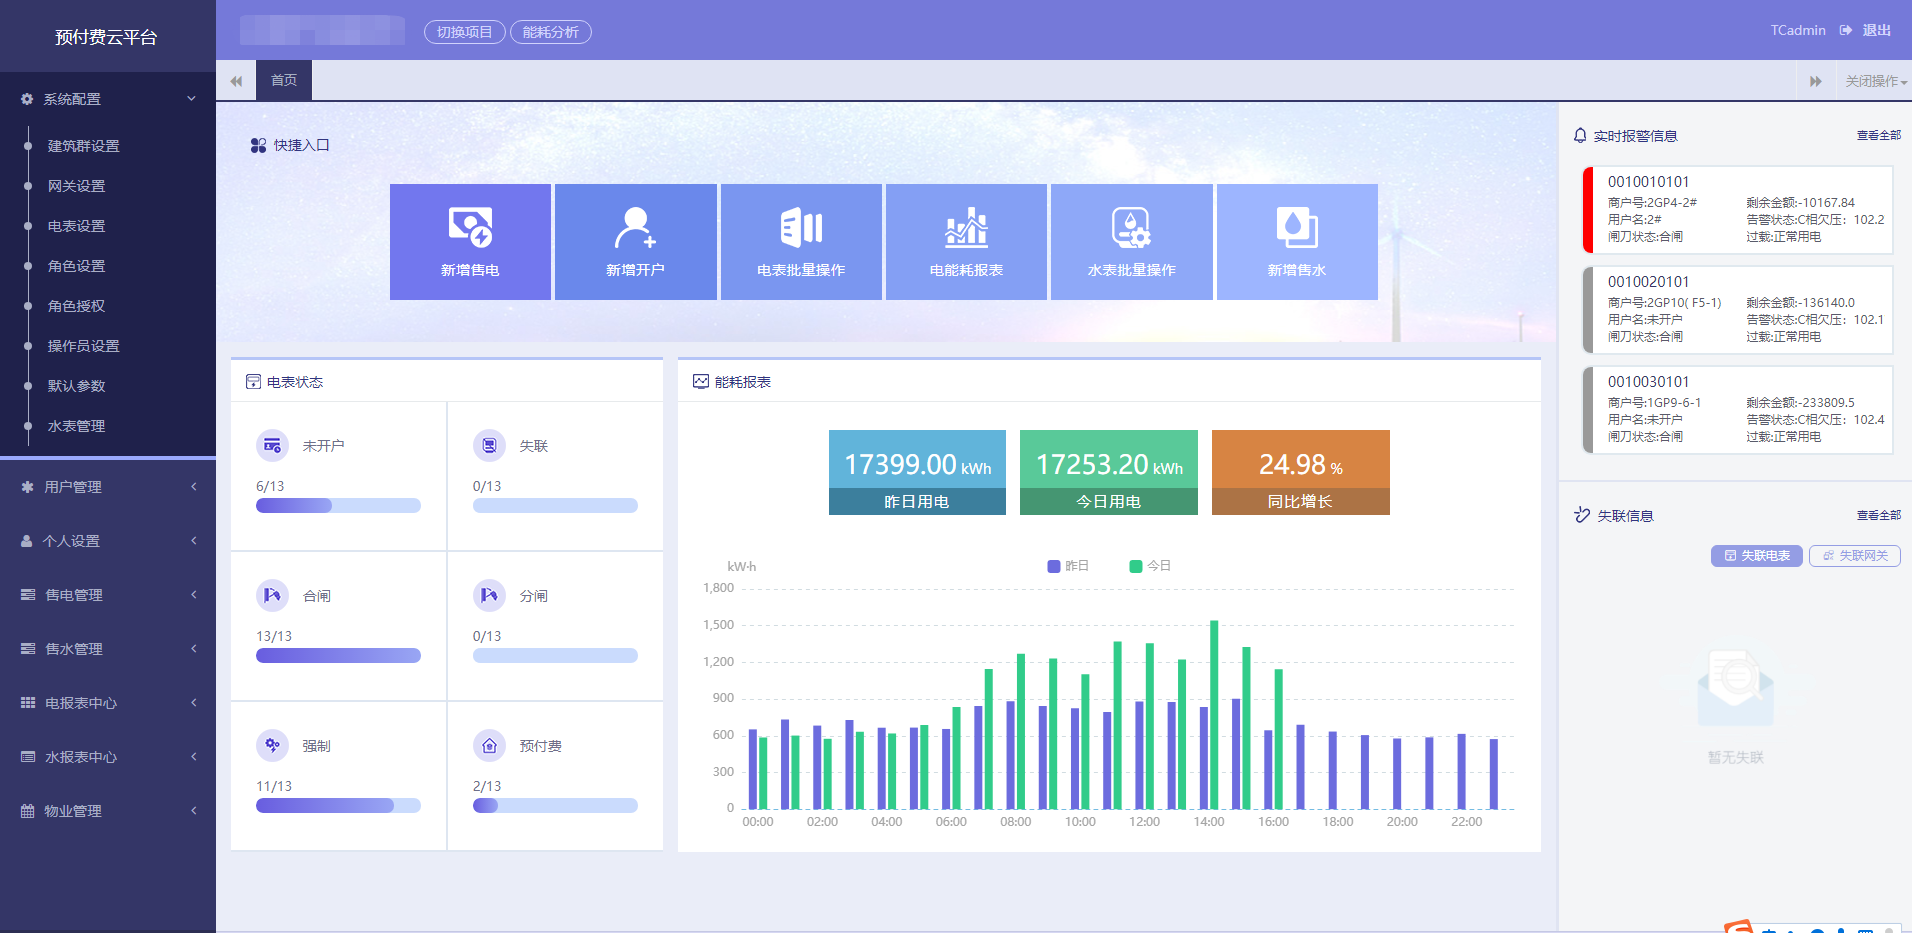Viewport: 1912px width, 933px height.
Task: Switch to 失联网关 filter
Action: [x=1854, y=556]
